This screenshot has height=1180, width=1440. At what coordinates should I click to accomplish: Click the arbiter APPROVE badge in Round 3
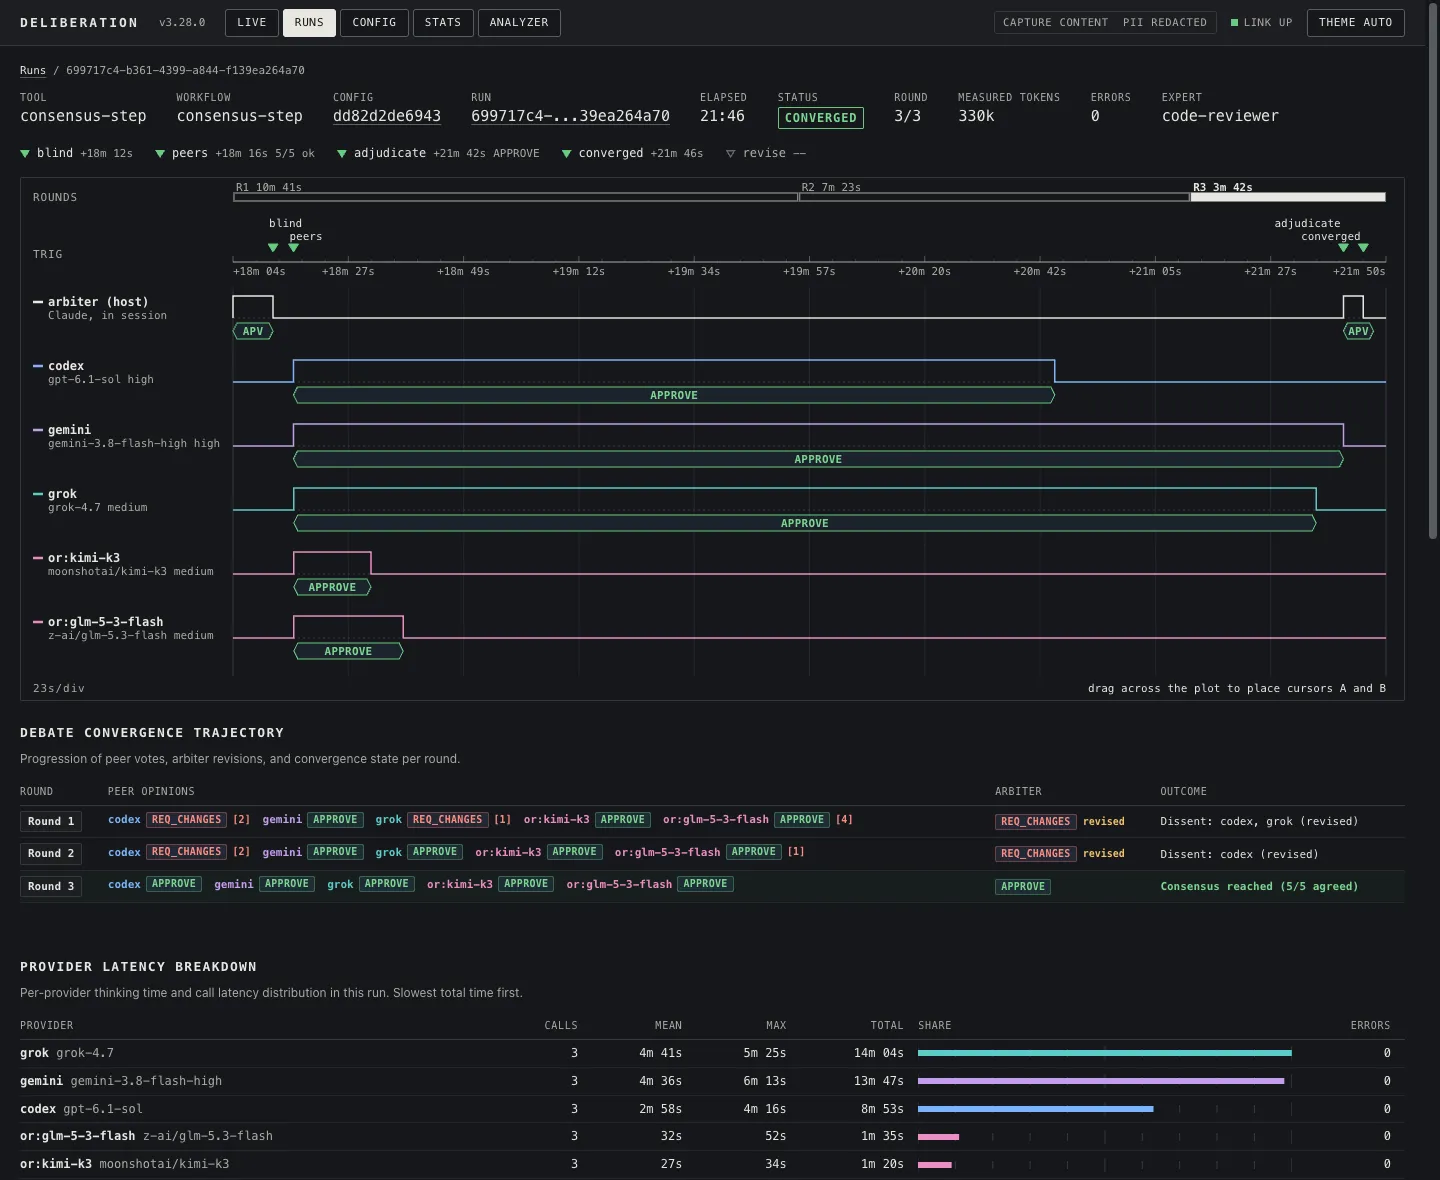tap(1023, 887)
